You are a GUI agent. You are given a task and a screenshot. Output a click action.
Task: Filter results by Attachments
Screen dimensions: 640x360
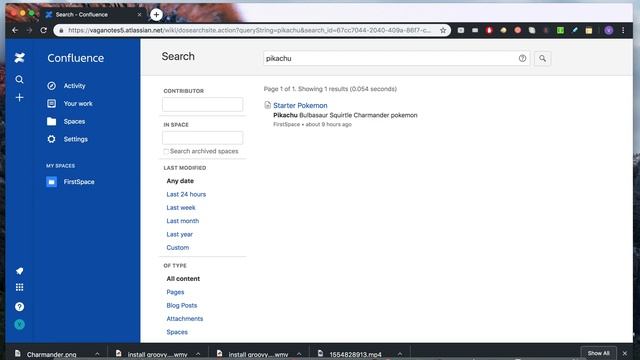184,319
